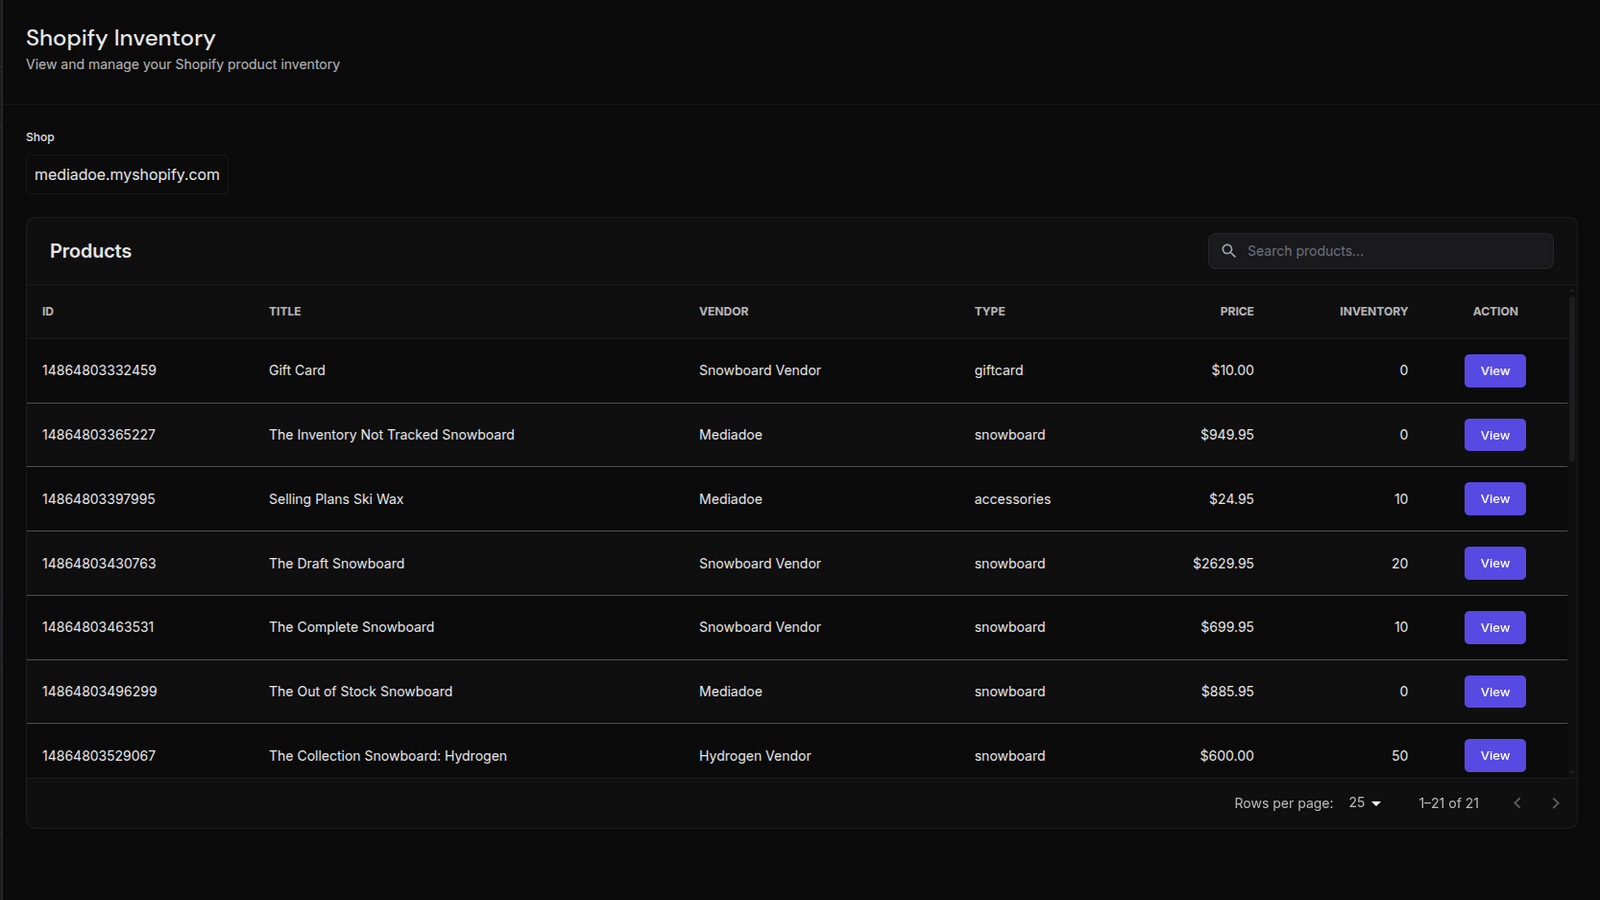Image resolution: width=1600 pixels, height=900 pixels.
Task: View The Draft Snowboard product
Action: (1494, 563)
